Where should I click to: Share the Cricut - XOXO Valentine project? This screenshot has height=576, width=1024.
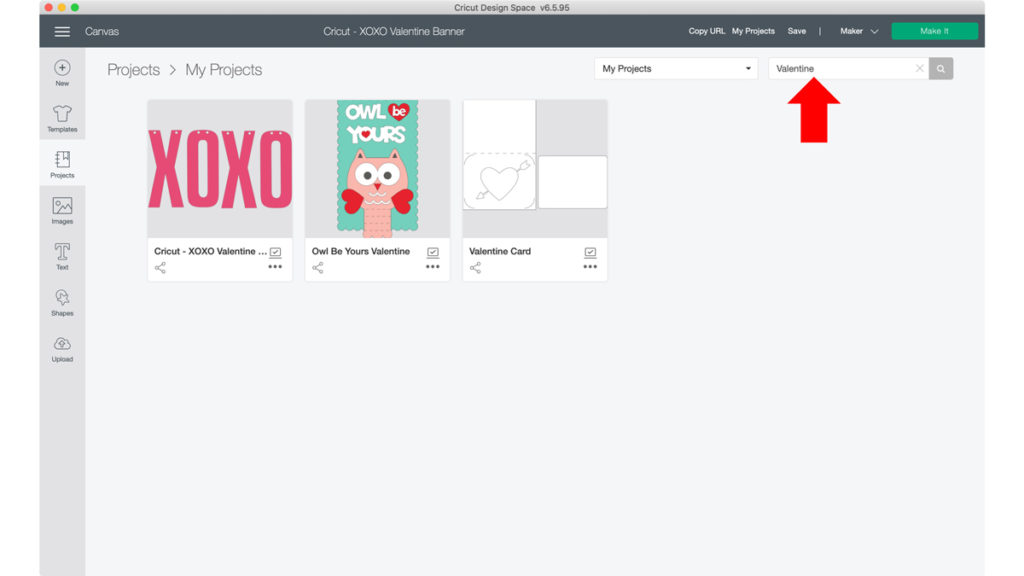click(x=160, y=268)
